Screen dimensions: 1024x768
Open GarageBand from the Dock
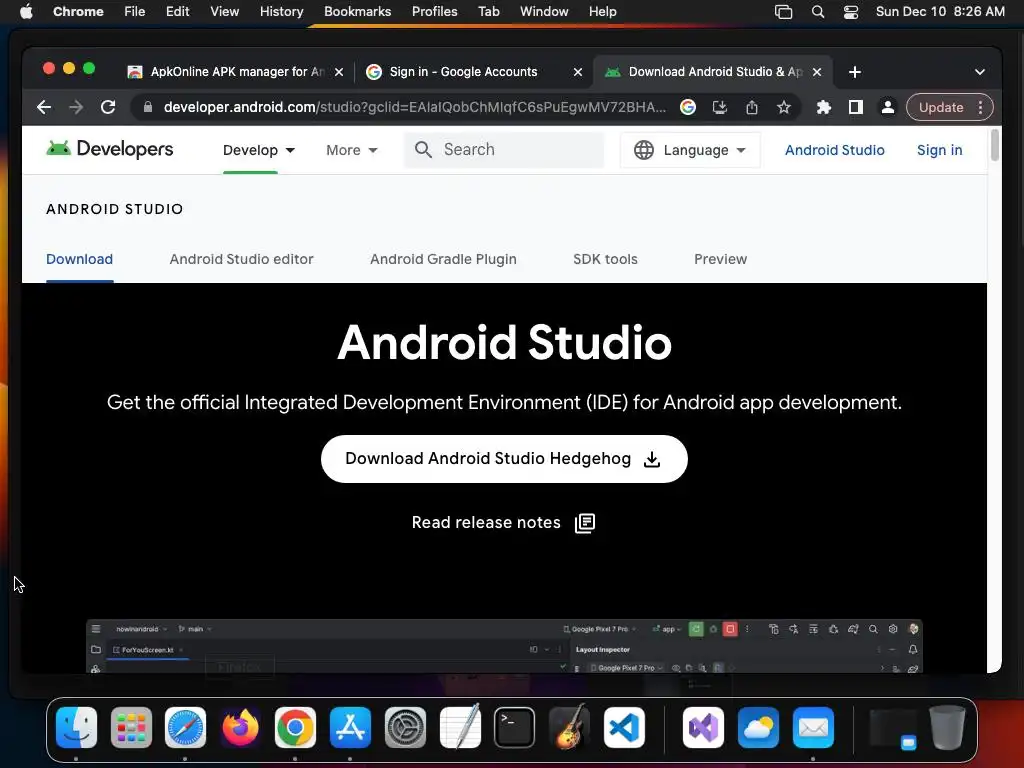pos(569,726)
